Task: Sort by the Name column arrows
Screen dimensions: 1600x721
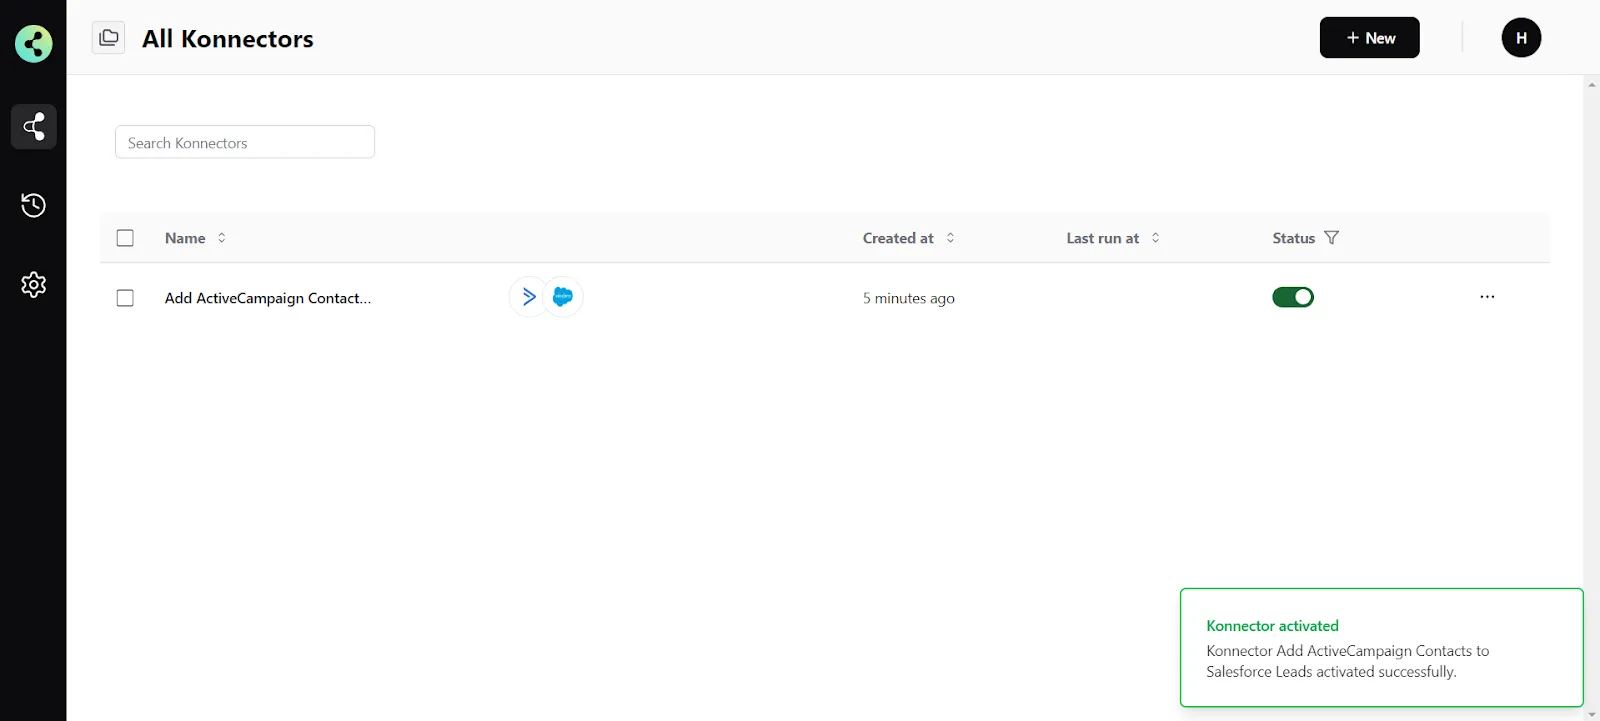Action: pos(222,238)
